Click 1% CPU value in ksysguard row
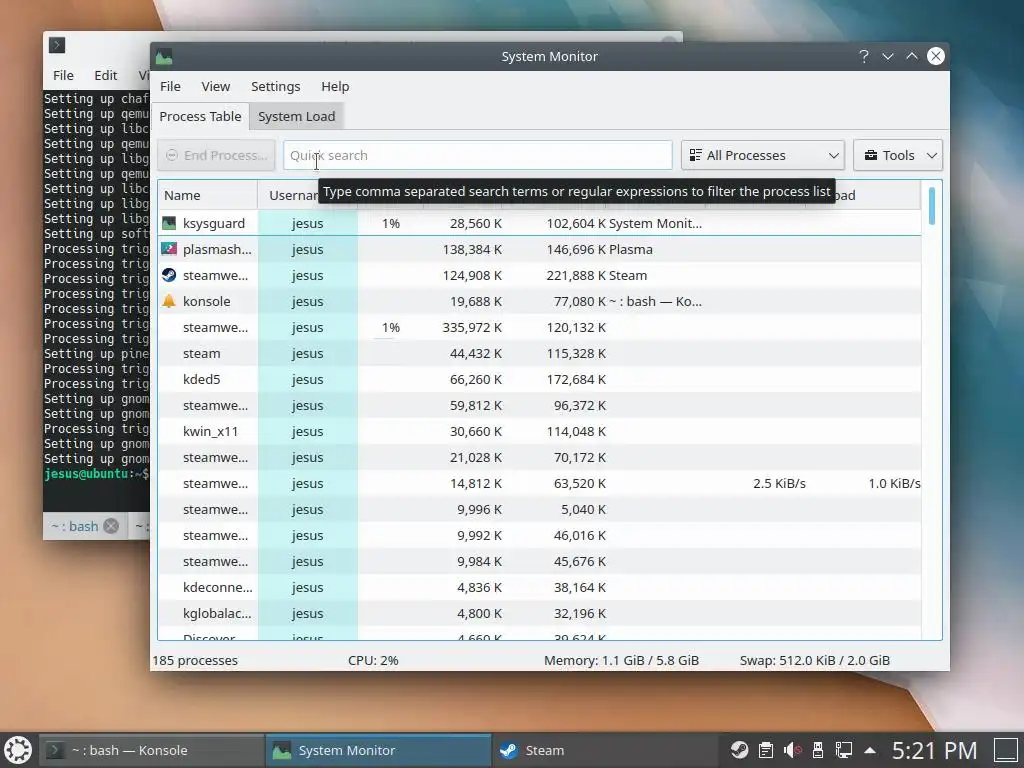This screenshot has height=768, width=1024. pos(391,223)
